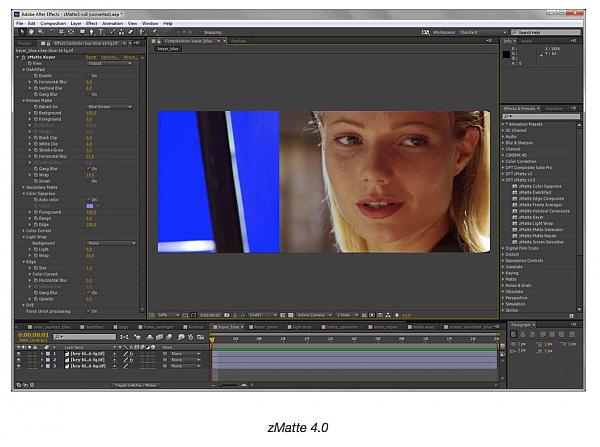Image resolution: width=600 pixels, height=447 pixels.
Task: Open the Extract On dropdown showing Blue Screen
Action: pyautogui.click(x=109, y=106)
